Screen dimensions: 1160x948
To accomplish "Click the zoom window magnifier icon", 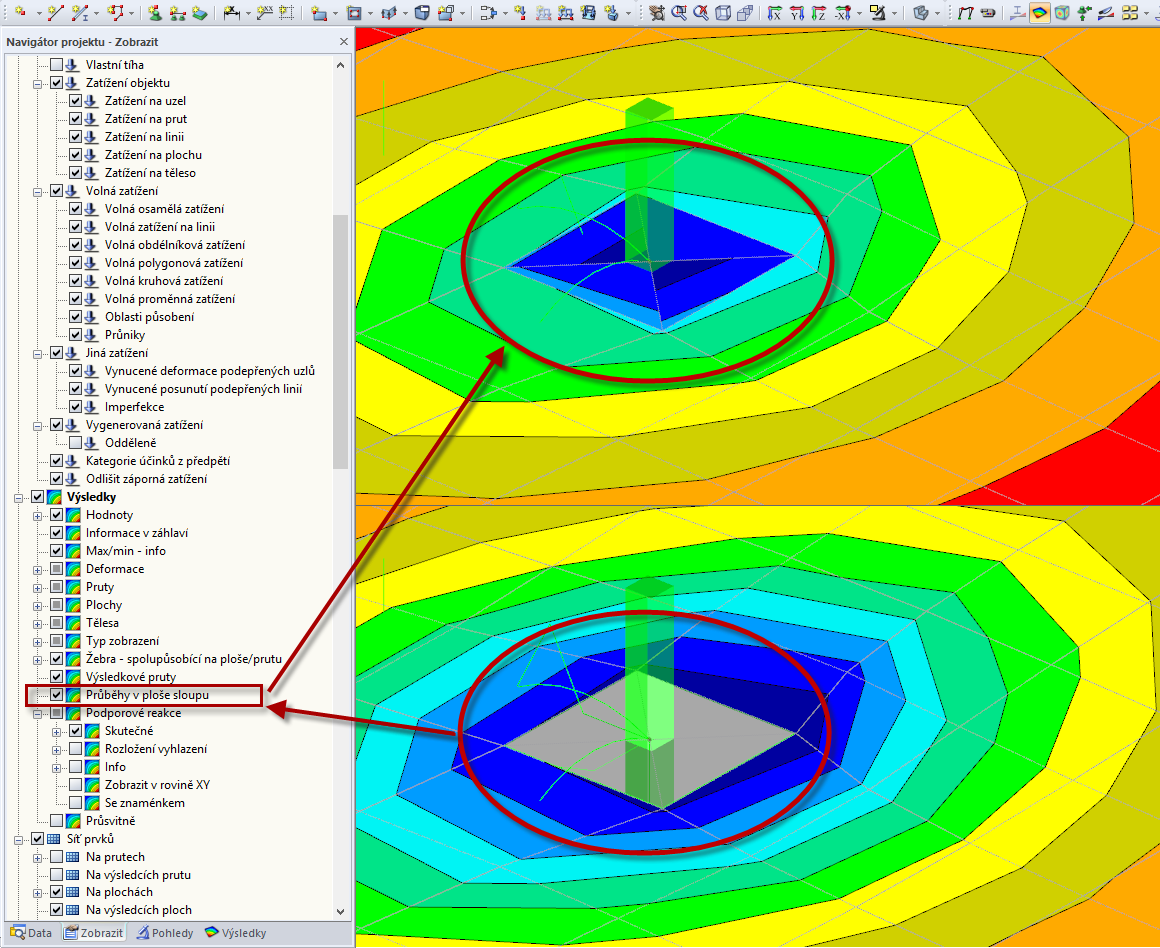I will (x=678, y=12).
